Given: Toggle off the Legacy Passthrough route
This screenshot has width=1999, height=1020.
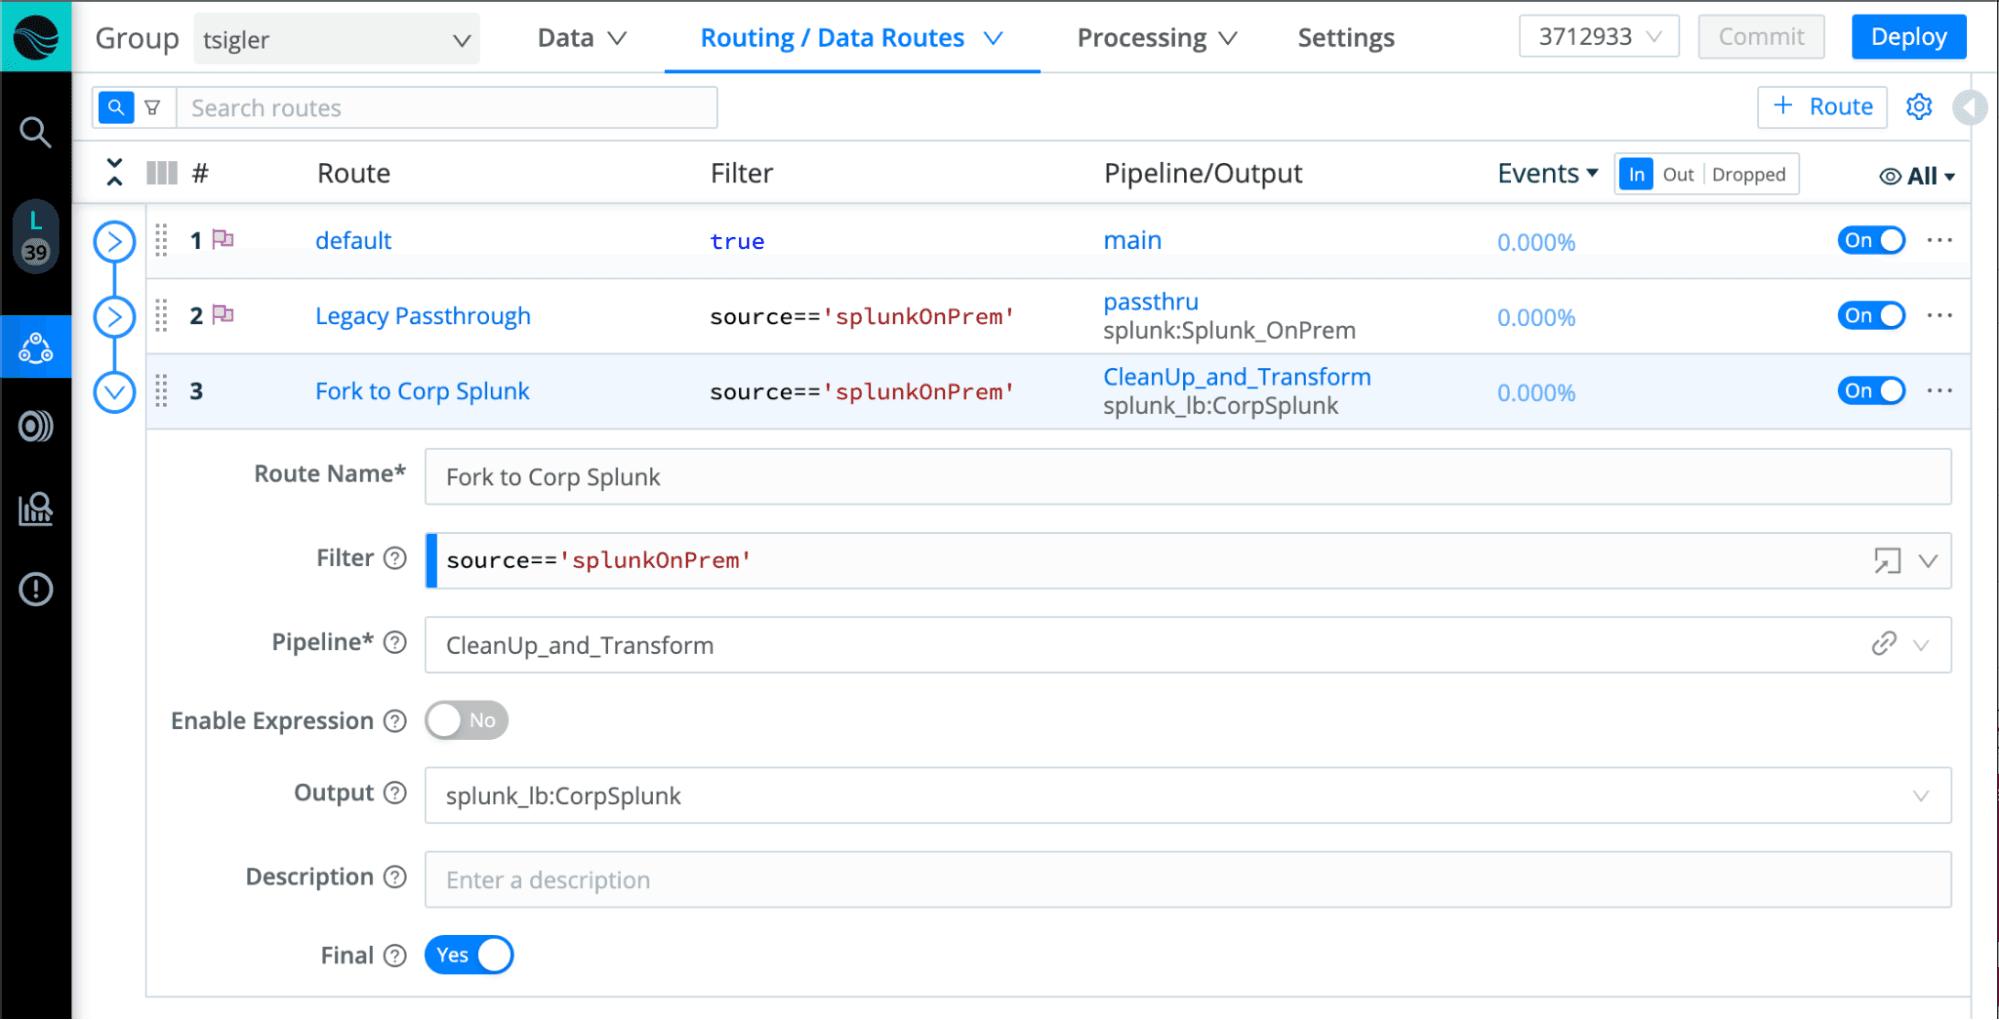Looking at the screenshot, I should (x=1870, y=316).
